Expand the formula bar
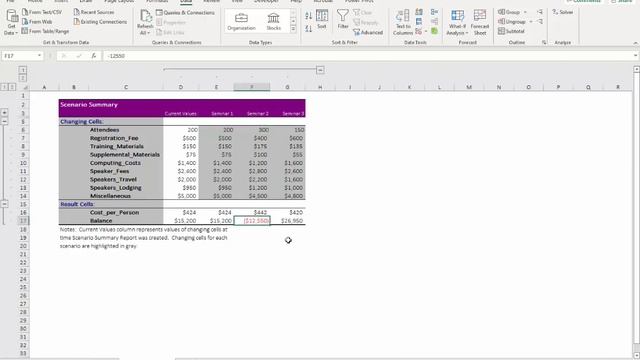The image size is (640, 360). click(636, 56)
